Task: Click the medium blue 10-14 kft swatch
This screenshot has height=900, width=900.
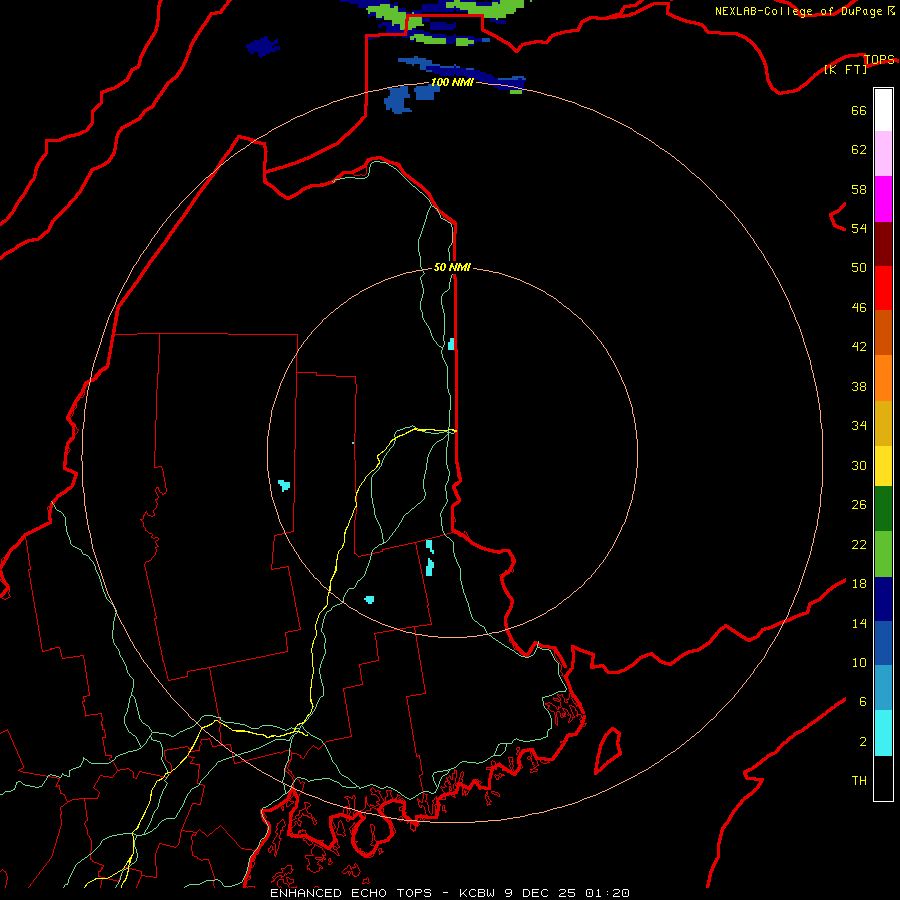Action: click(883, 643)
